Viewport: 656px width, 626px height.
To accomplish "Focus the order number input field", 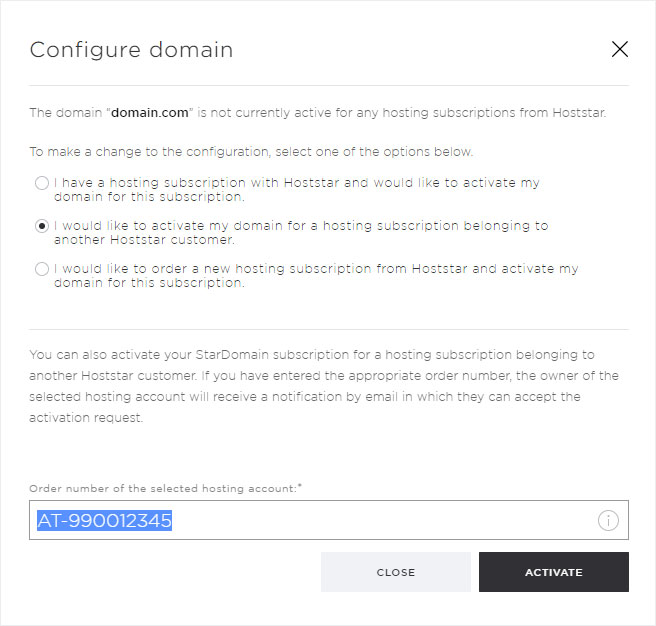I will (328, 520).
